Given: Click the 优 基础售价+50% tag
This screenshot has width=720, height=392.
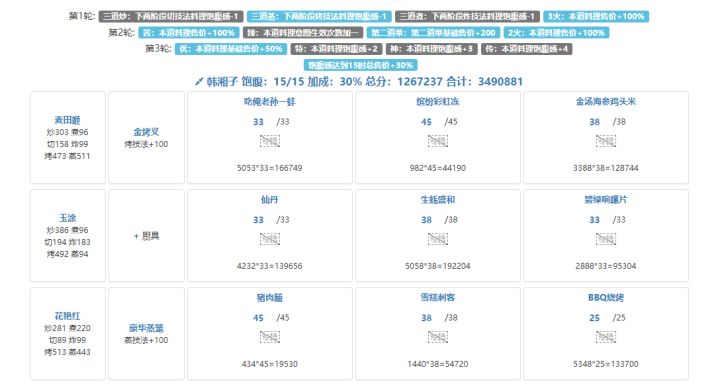Looking at the screenshot, I should pos(231,49).
